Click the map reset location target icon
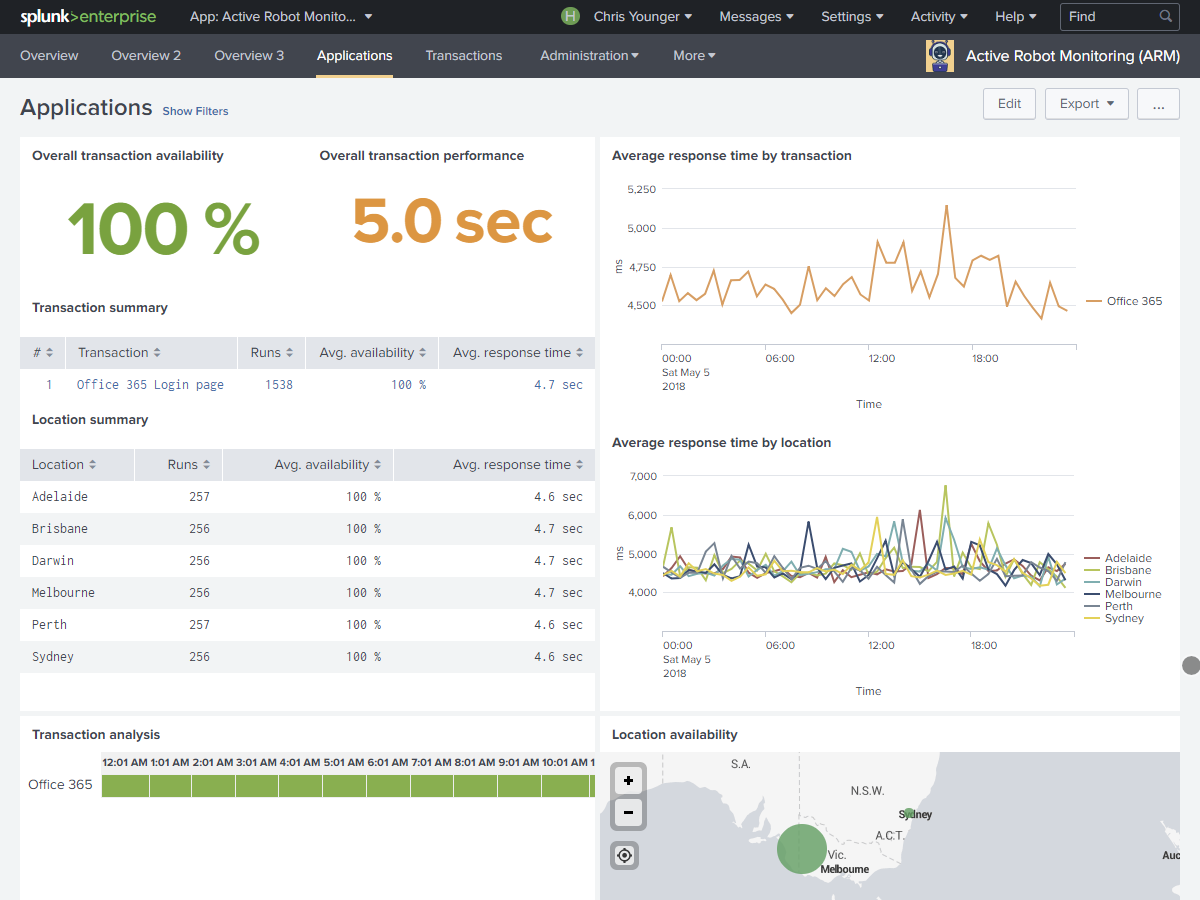This screenshot has height=900, width=1200. tap(625, 855)
